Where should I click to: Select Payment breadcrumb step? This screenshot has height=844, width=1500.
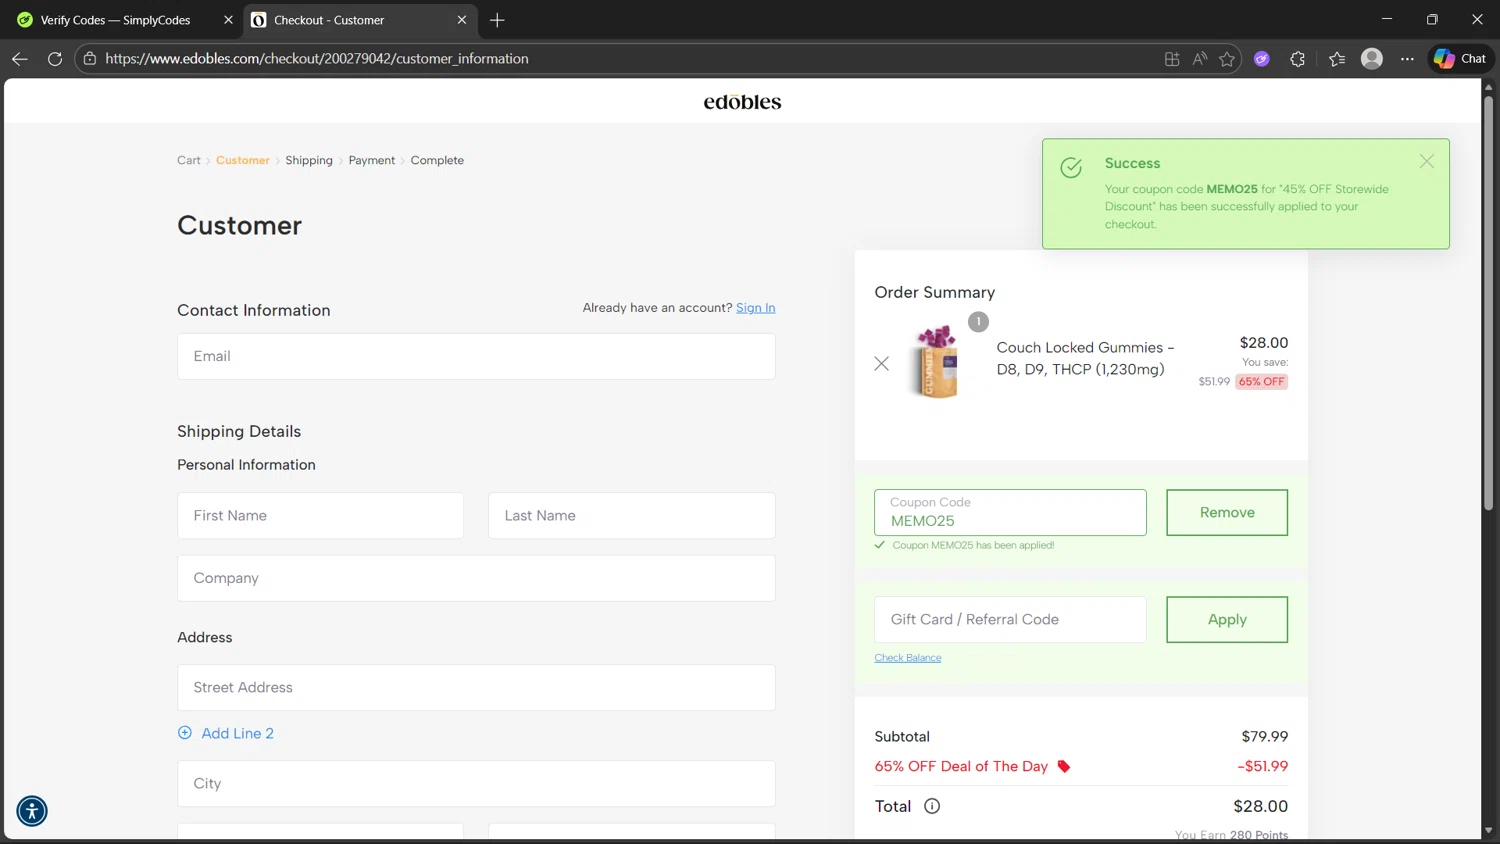point(372,160)
